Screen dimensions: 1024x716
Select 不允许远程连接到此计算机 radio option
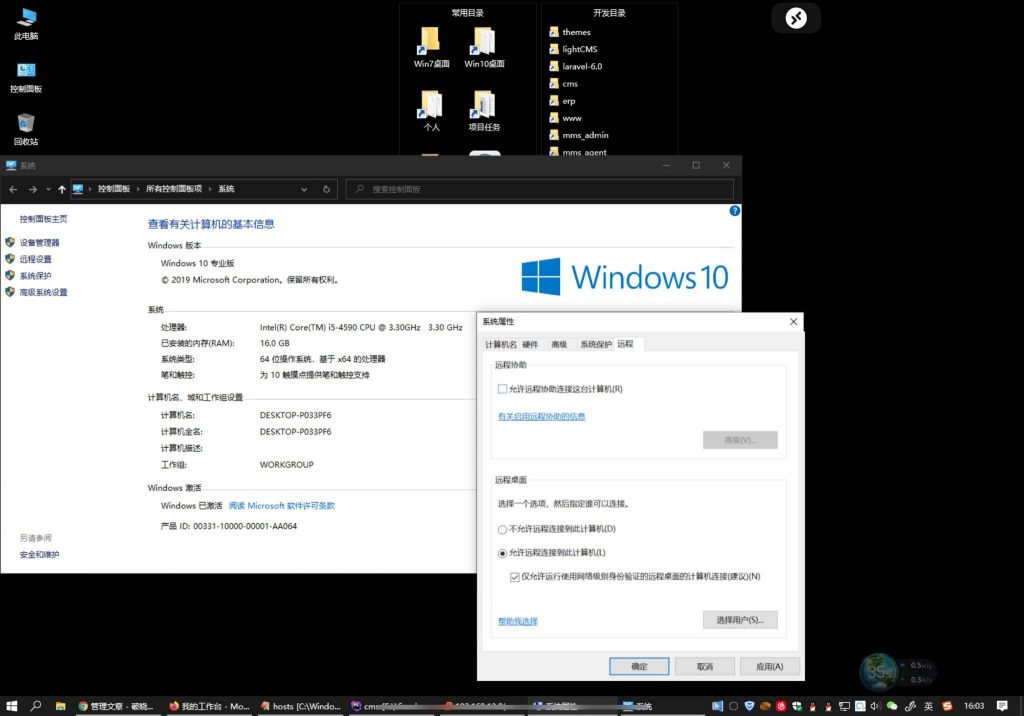pos(502,530)
